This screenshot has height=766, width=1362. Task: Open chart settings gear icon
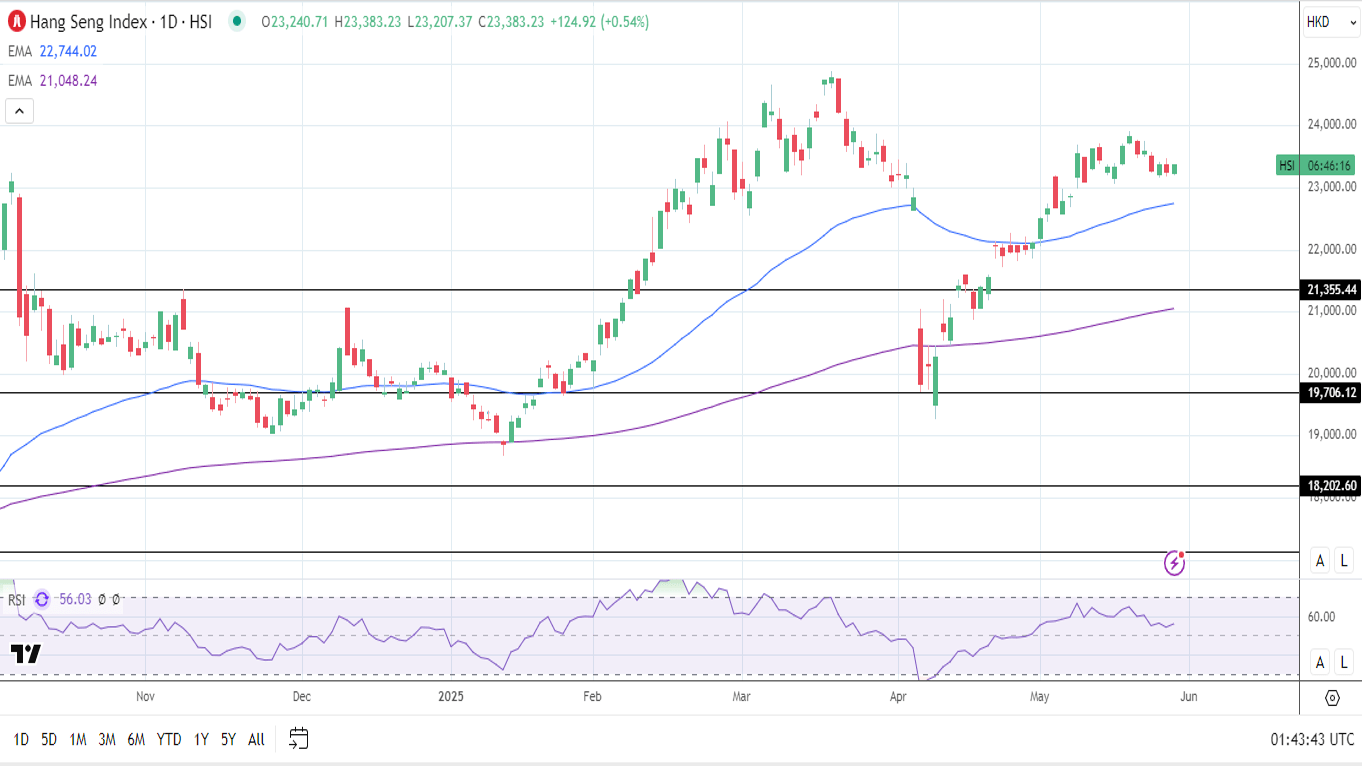(1332, 697)
